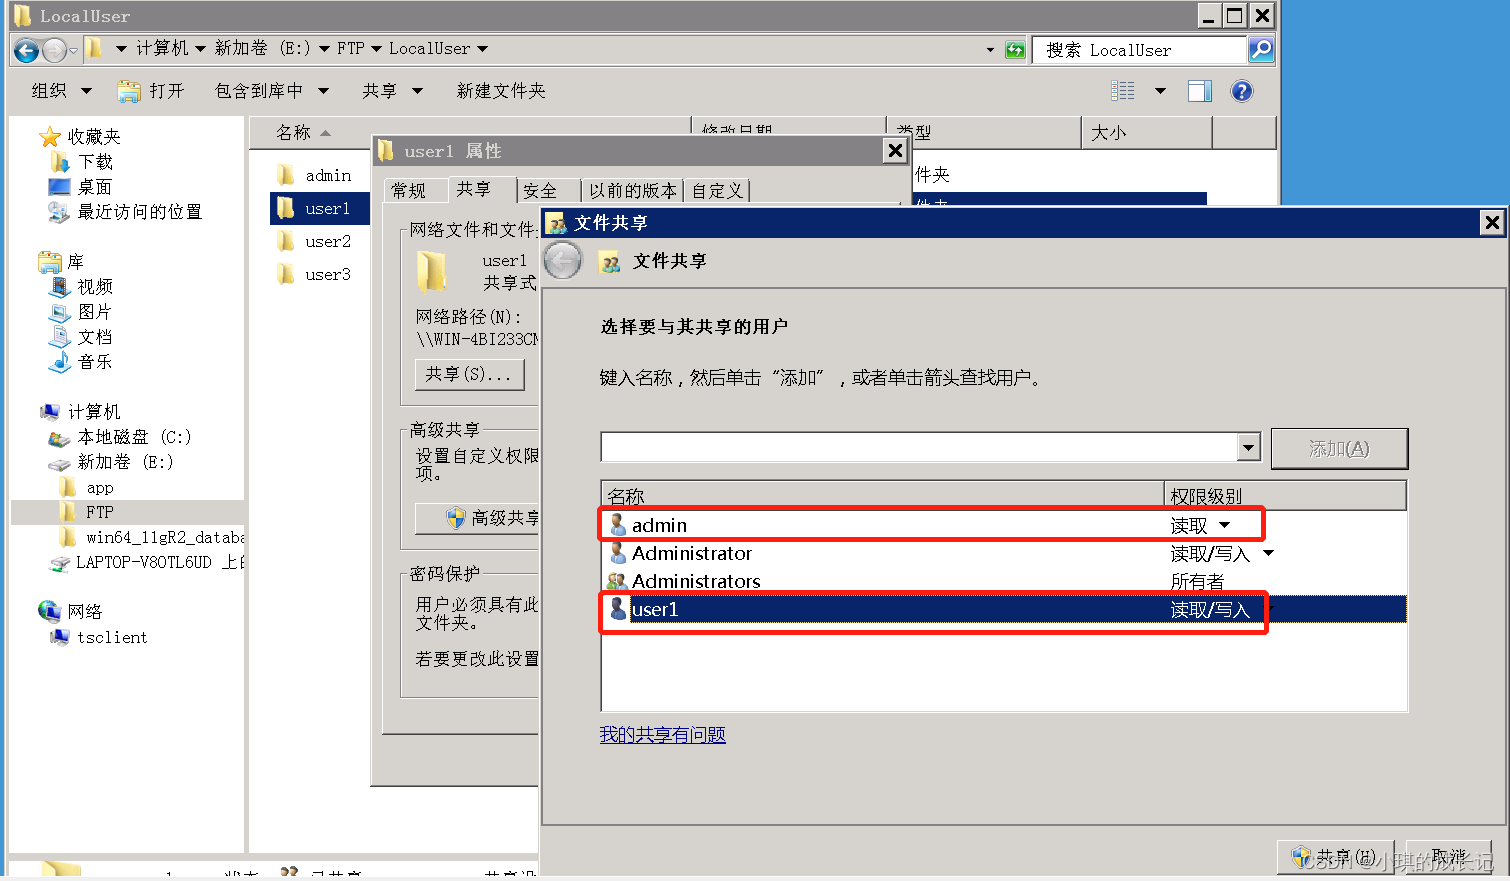Click the LocalUser search box
This screenshot has height=881, width=1510.
coord(1140,49)
